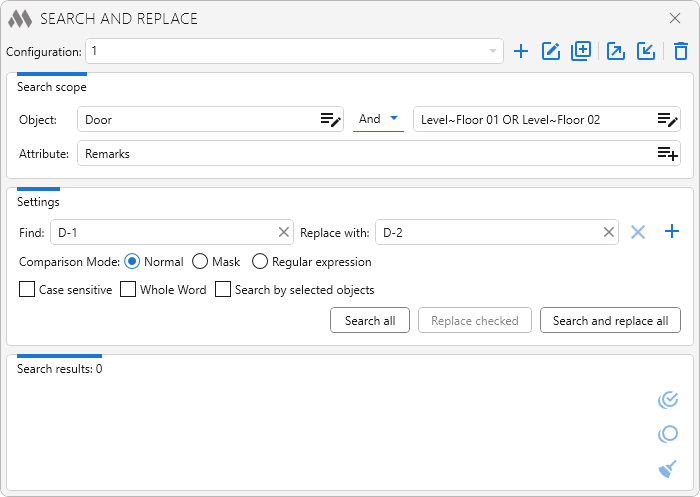
Task: Click the rename configuration pencil icon
Action: click(550, 51)
